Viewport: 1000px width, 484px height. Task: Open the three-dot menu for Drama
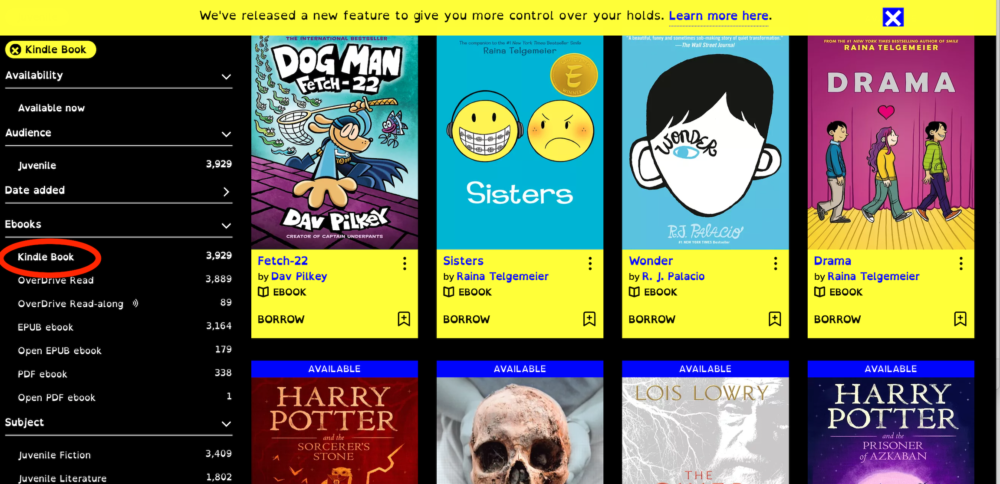[961, 263]
